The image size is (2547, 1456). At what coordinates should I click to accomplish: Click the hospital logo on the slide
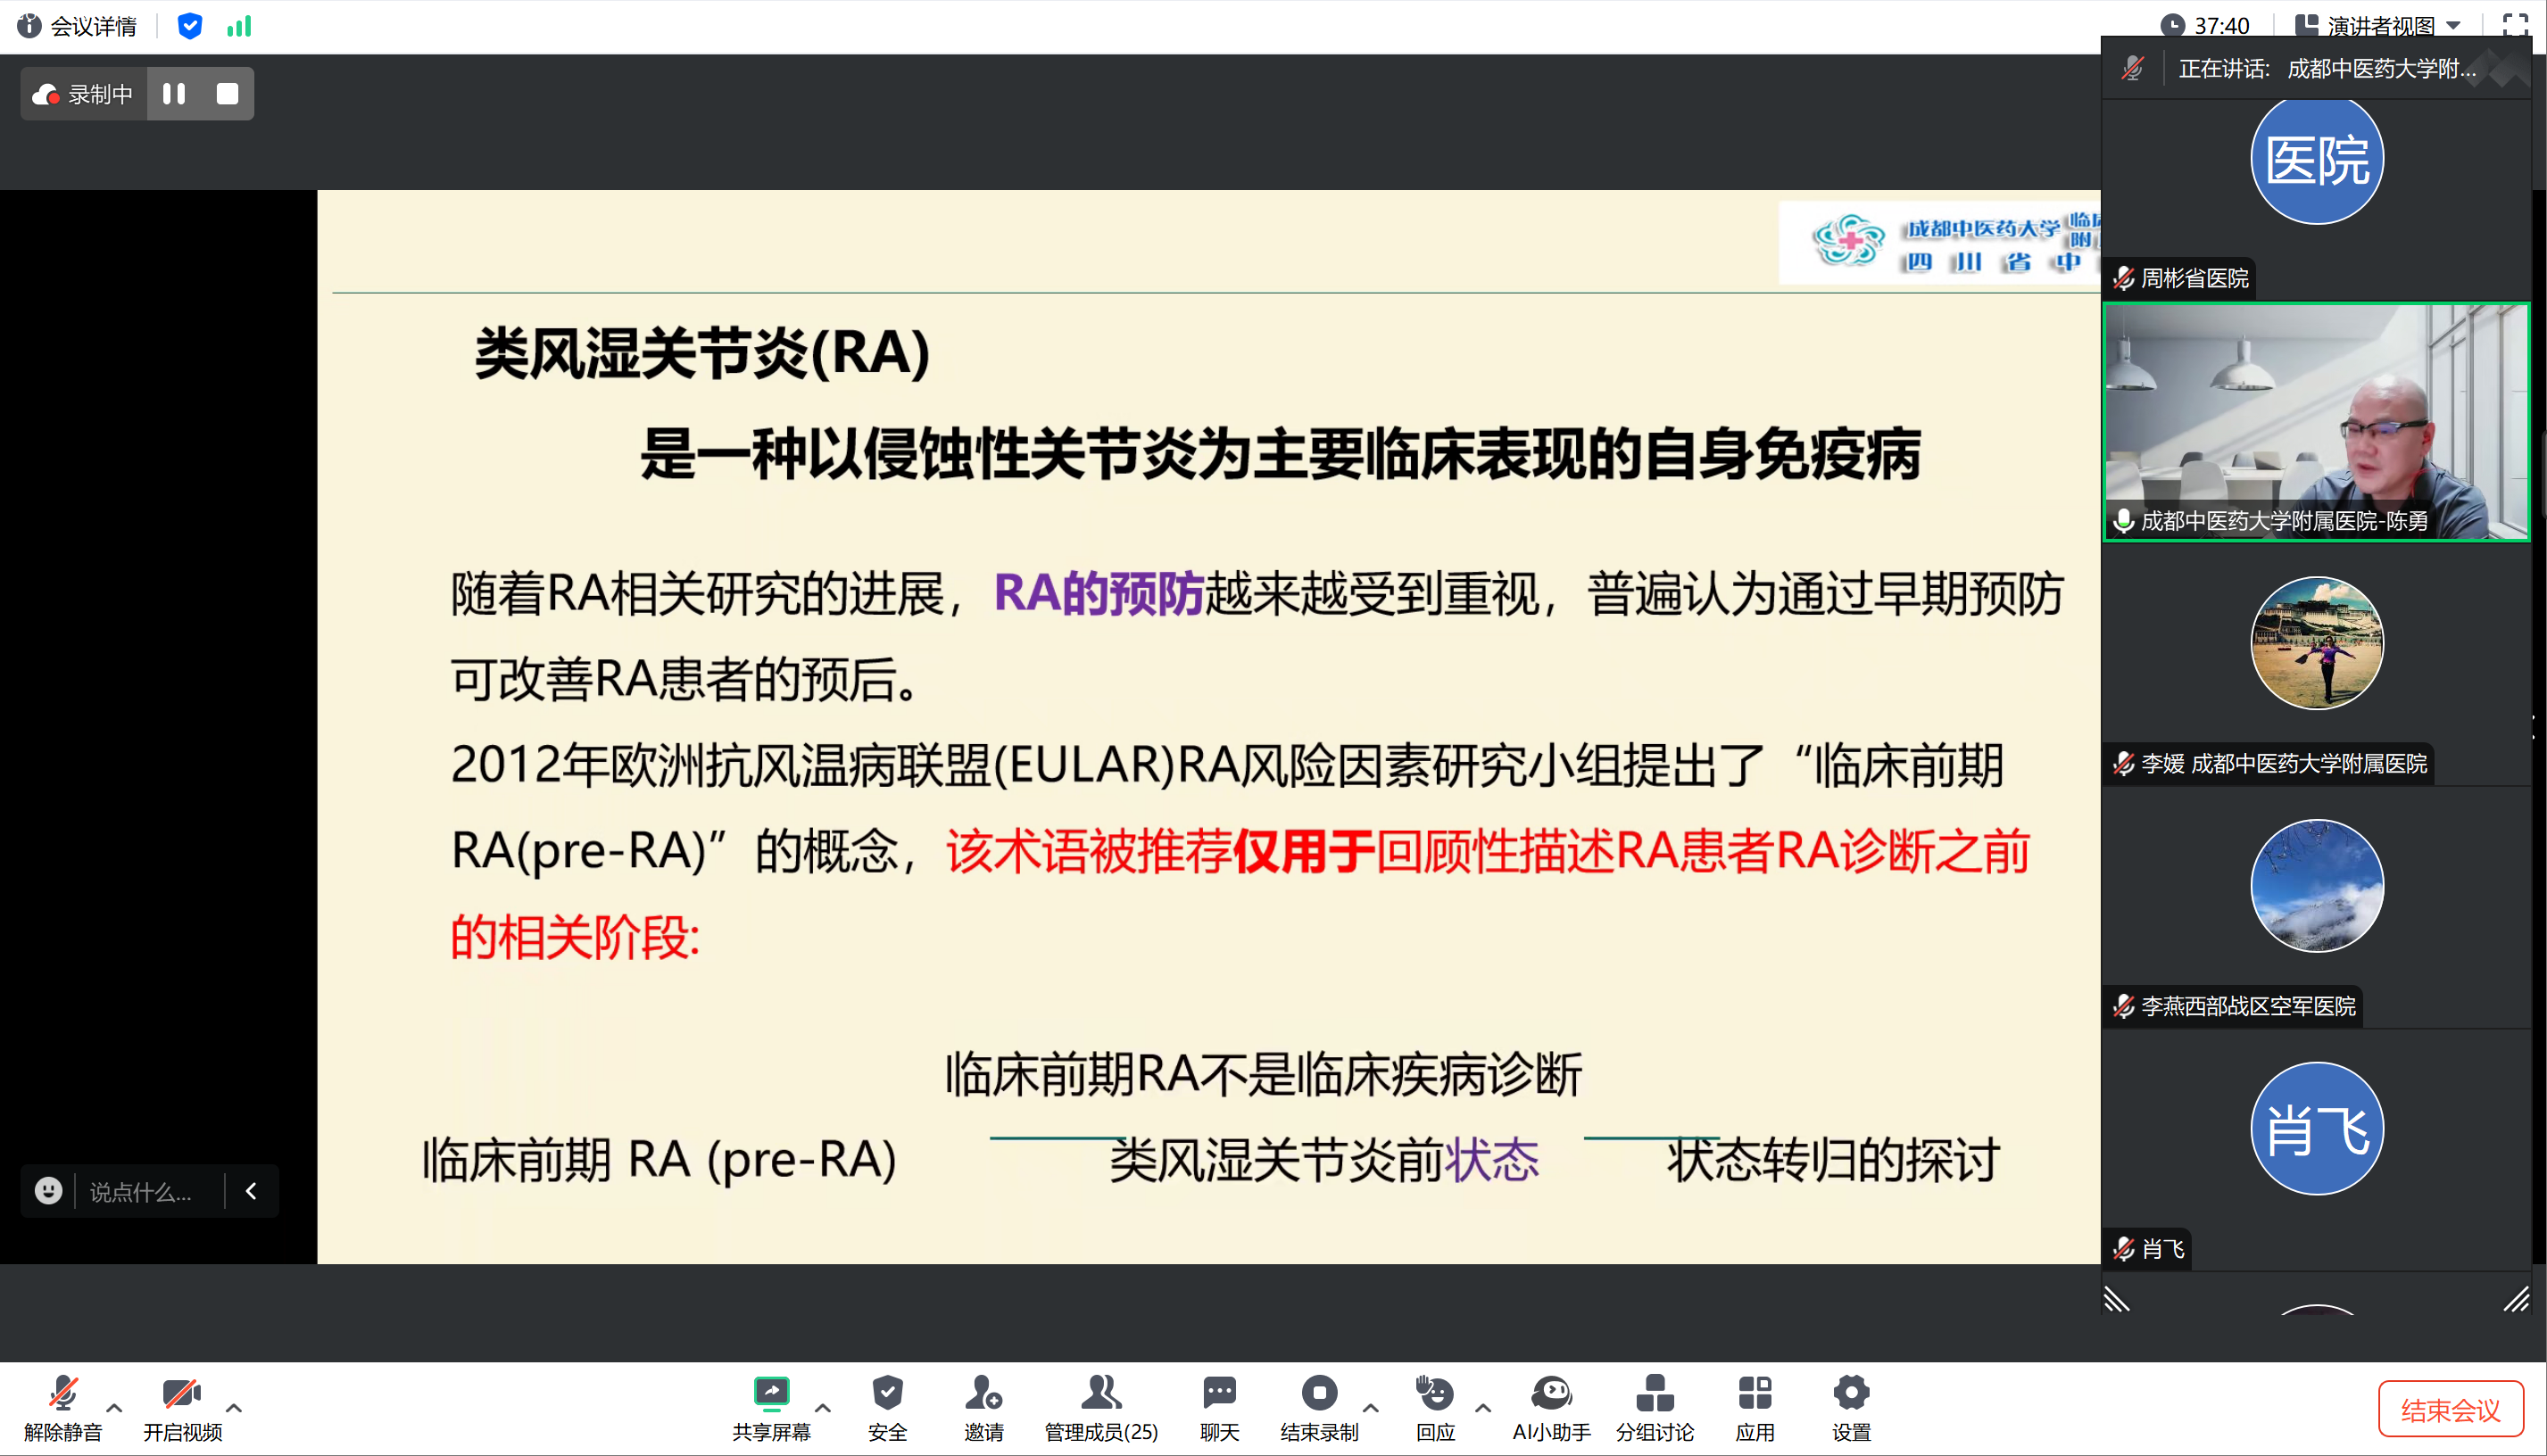coord(1939,242)
